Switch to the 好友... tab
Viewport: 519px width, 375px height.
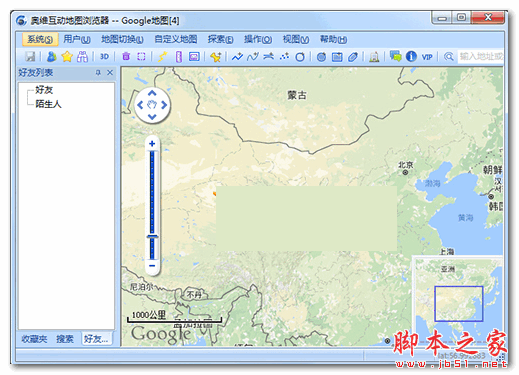96,339
